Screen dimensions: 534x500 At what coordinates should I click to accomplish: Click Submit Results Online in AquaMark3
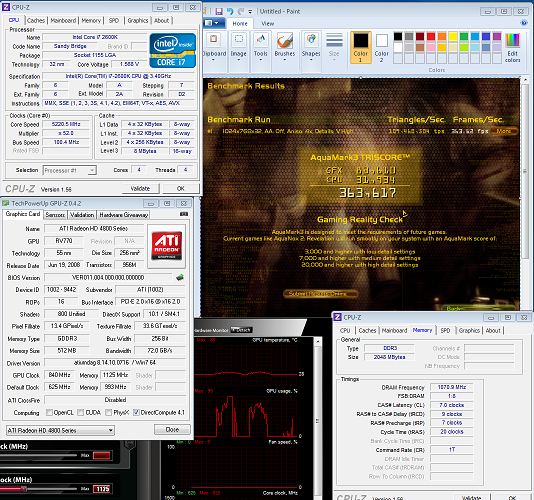(320, 294)
